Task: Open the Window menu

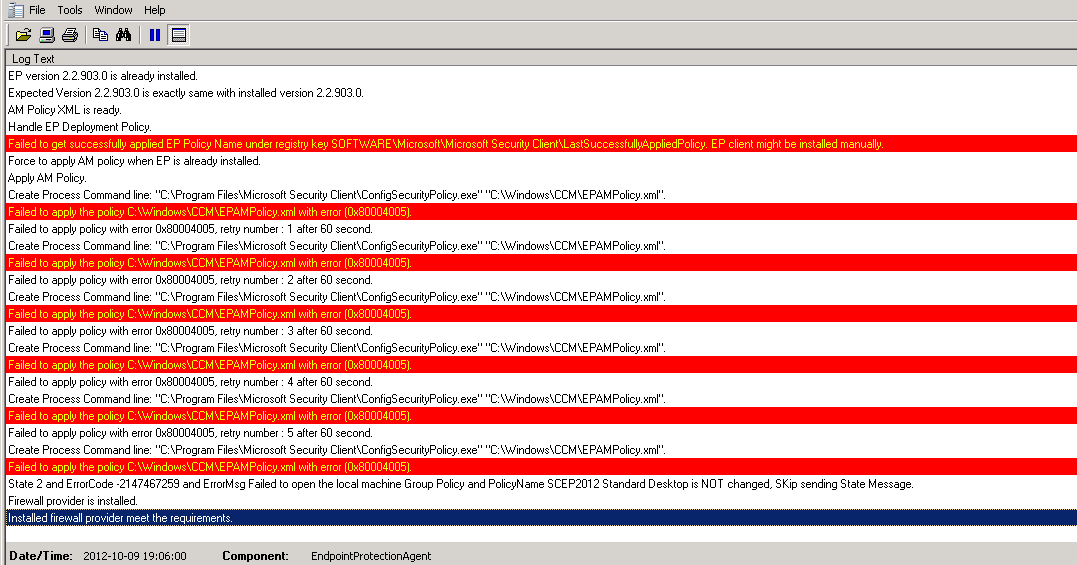Action: 113,10
